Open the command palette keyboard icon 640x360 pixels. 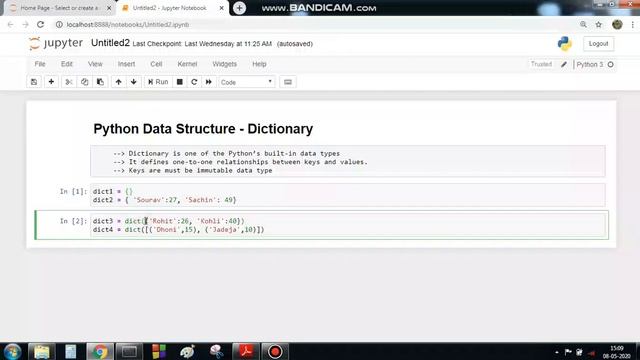pos(288,82)
